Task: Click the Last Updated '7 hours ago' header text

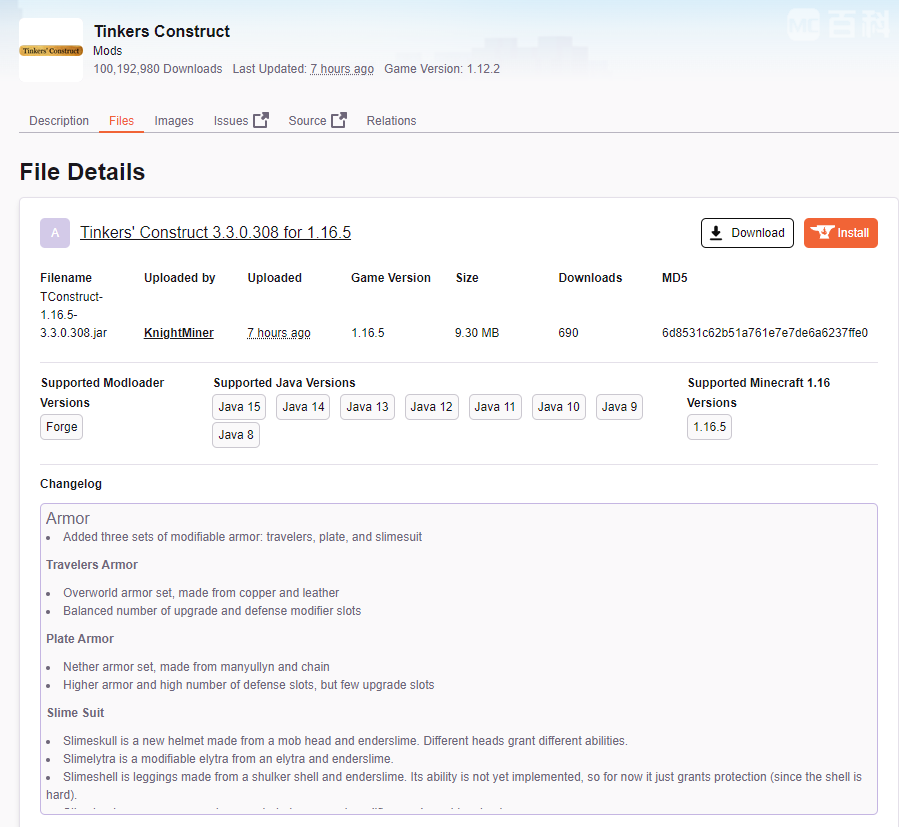Action: pos(342,69)
